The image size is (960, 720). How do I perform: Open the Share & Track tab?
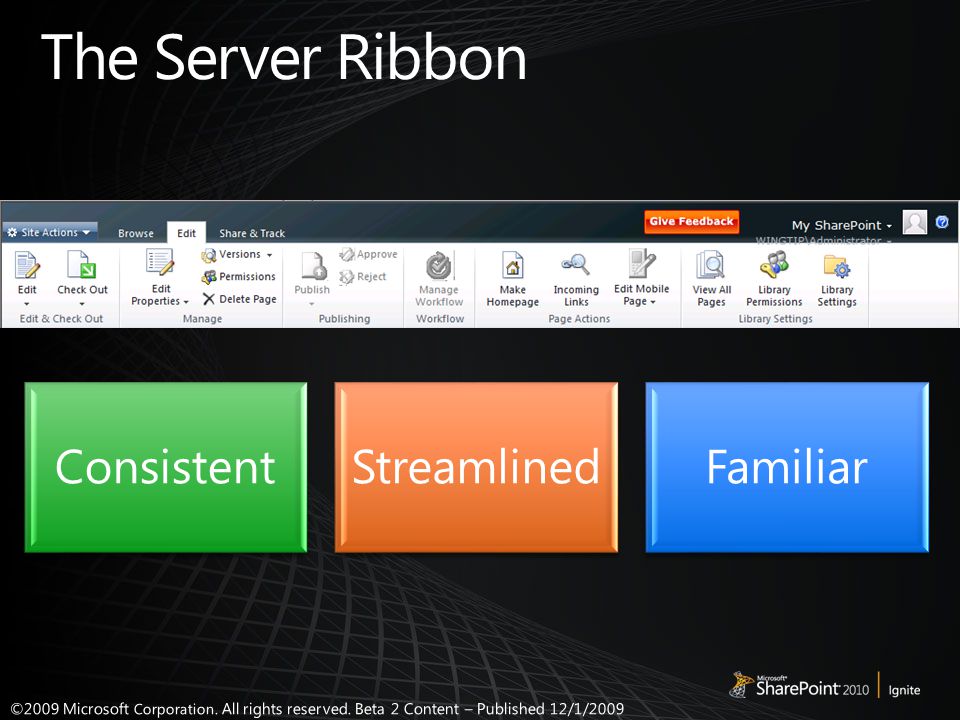(252, 233)
